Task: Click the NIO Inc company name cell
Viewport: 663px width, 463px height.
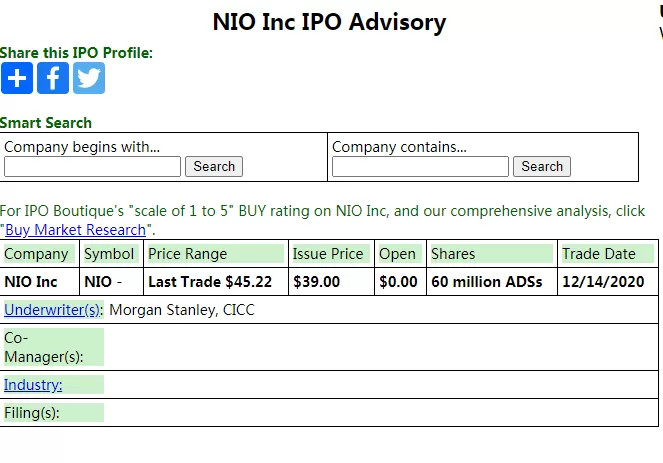Action: [40, 282]
